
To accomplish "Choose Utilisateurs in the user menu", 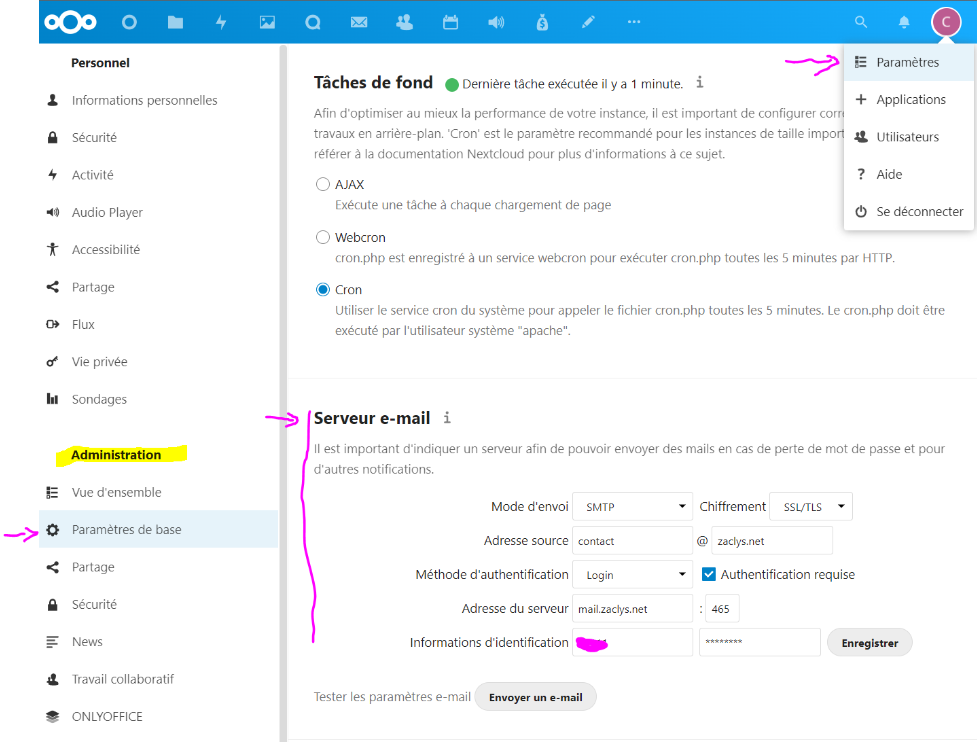I will click(x=907, y=137).
